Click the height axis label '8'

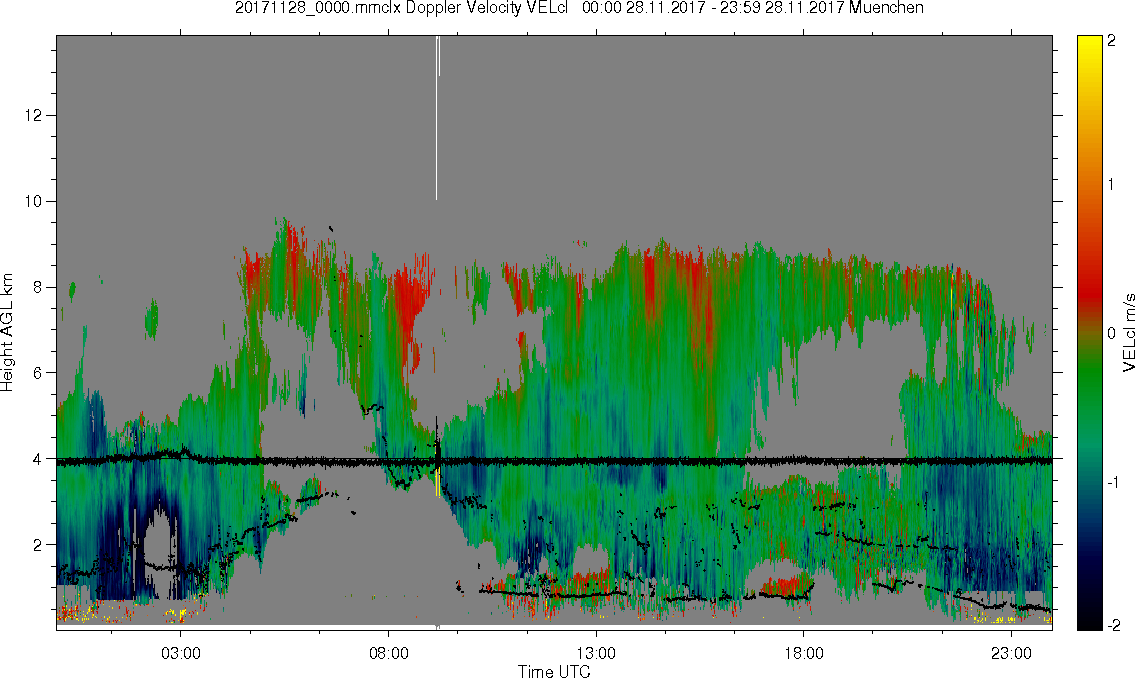38,287
